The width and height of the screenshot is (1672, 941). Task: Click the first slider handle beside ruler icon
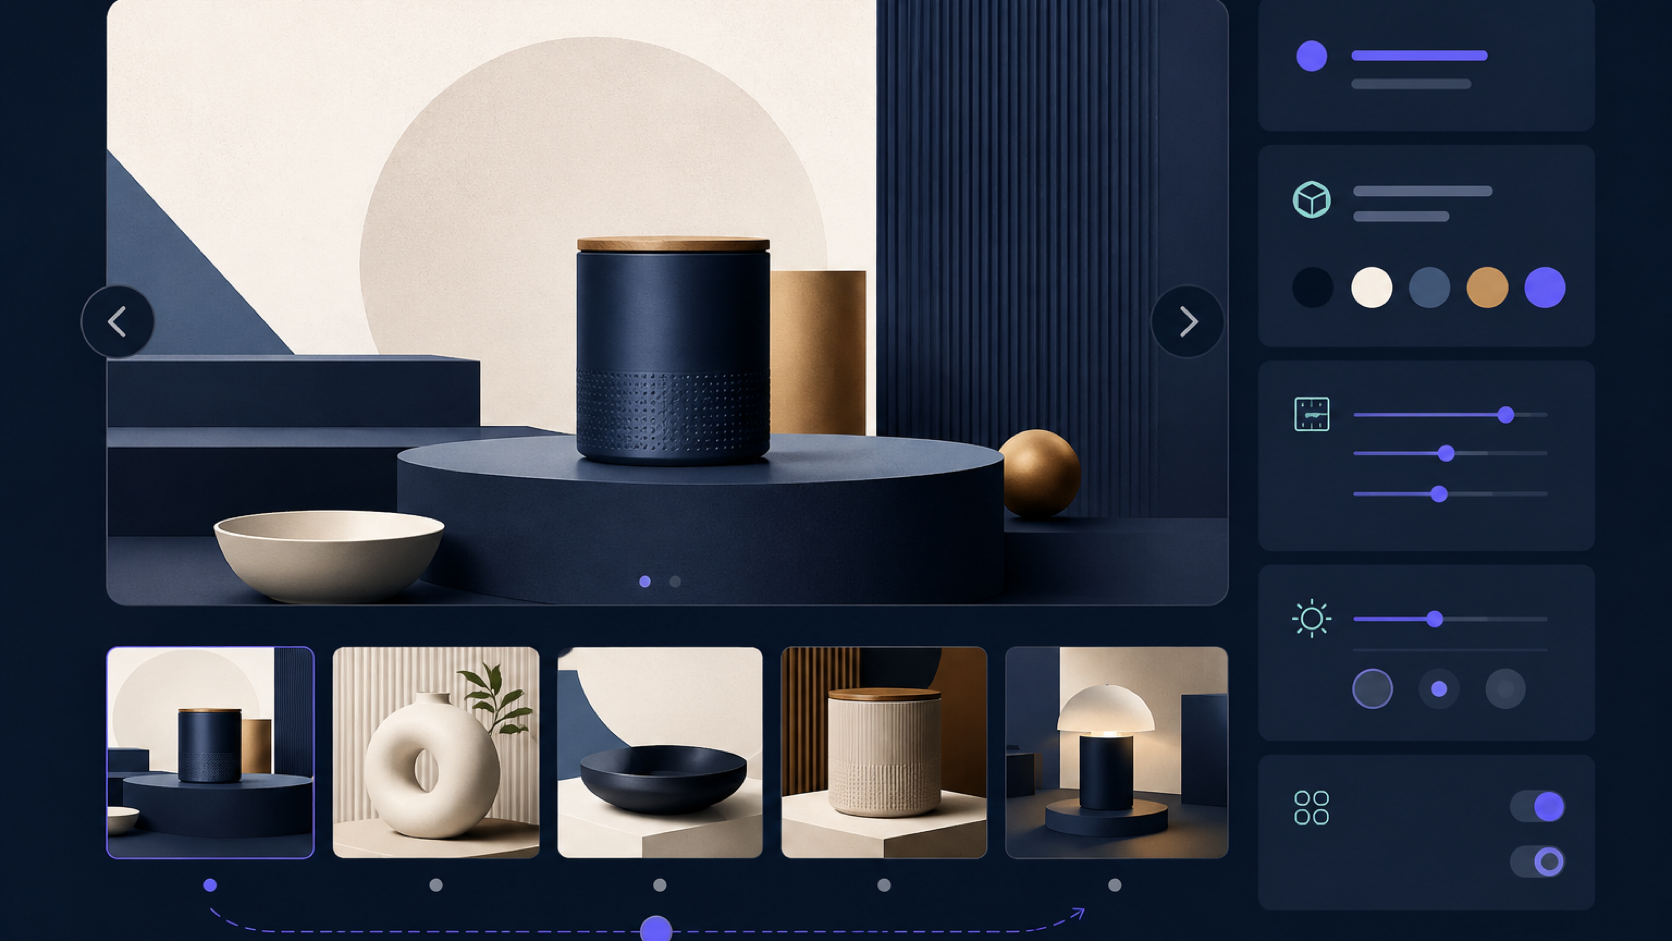(x=1506, y=415)
